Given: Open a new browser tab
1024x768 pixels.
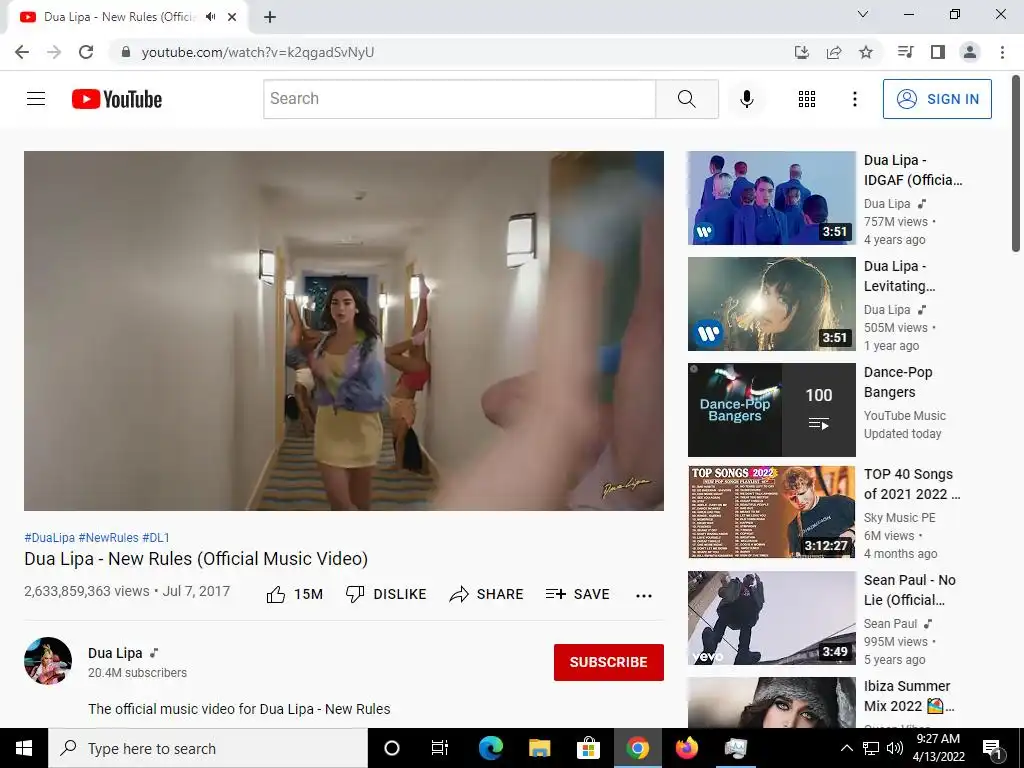Looking at the screenshot, I should [x=270, y=17].
